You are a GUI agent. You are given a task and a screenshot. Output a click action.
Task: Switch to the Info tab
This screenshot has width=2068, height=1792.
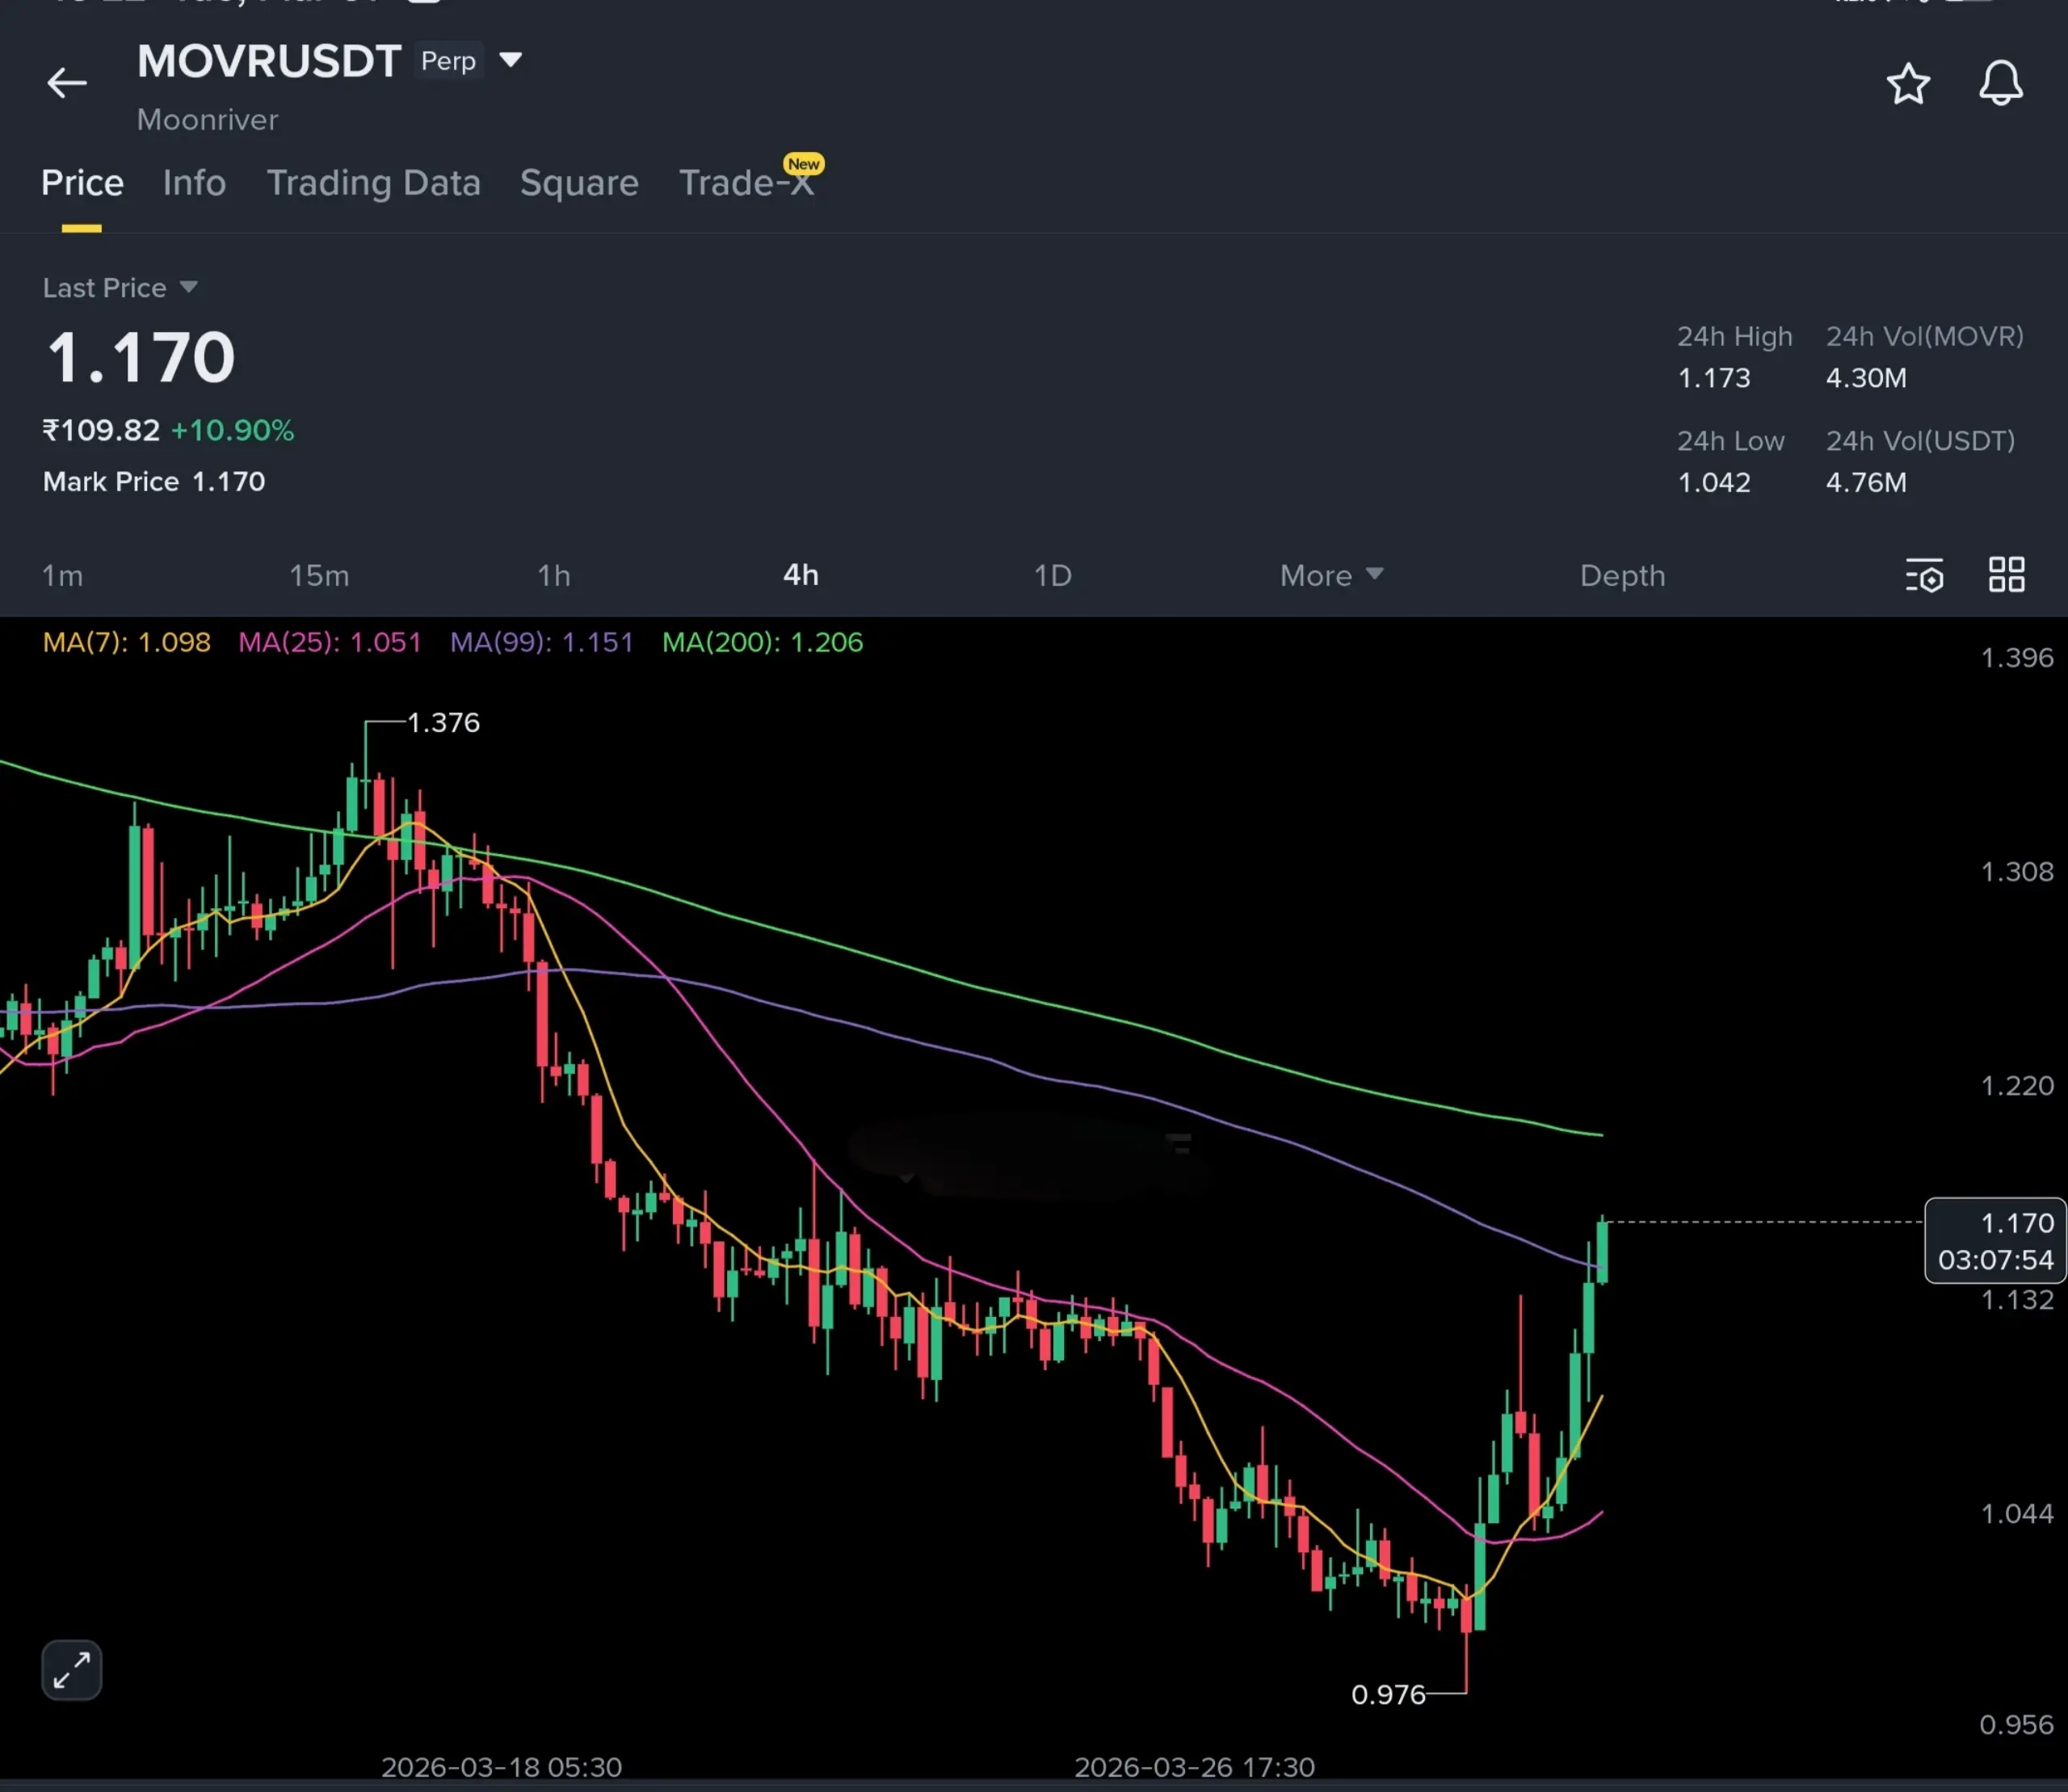[194, 183]
